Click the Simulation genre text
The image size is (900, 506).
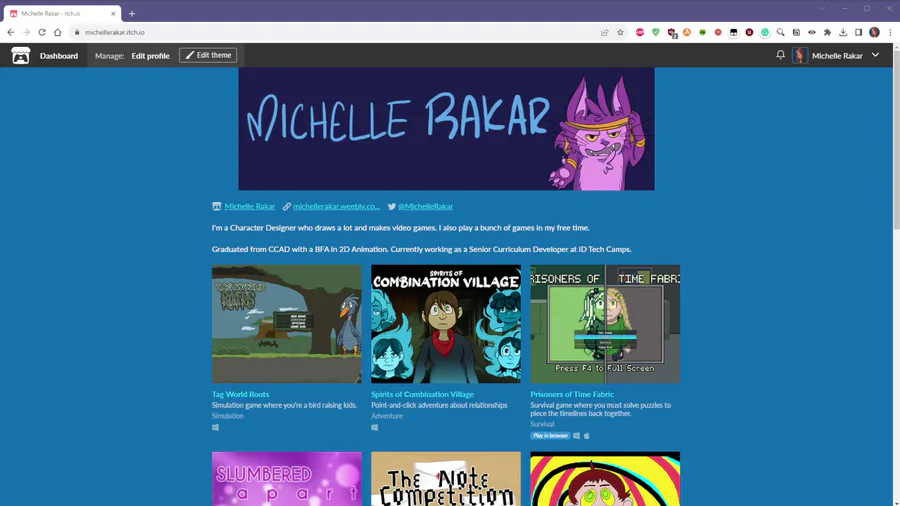[227, 416]
